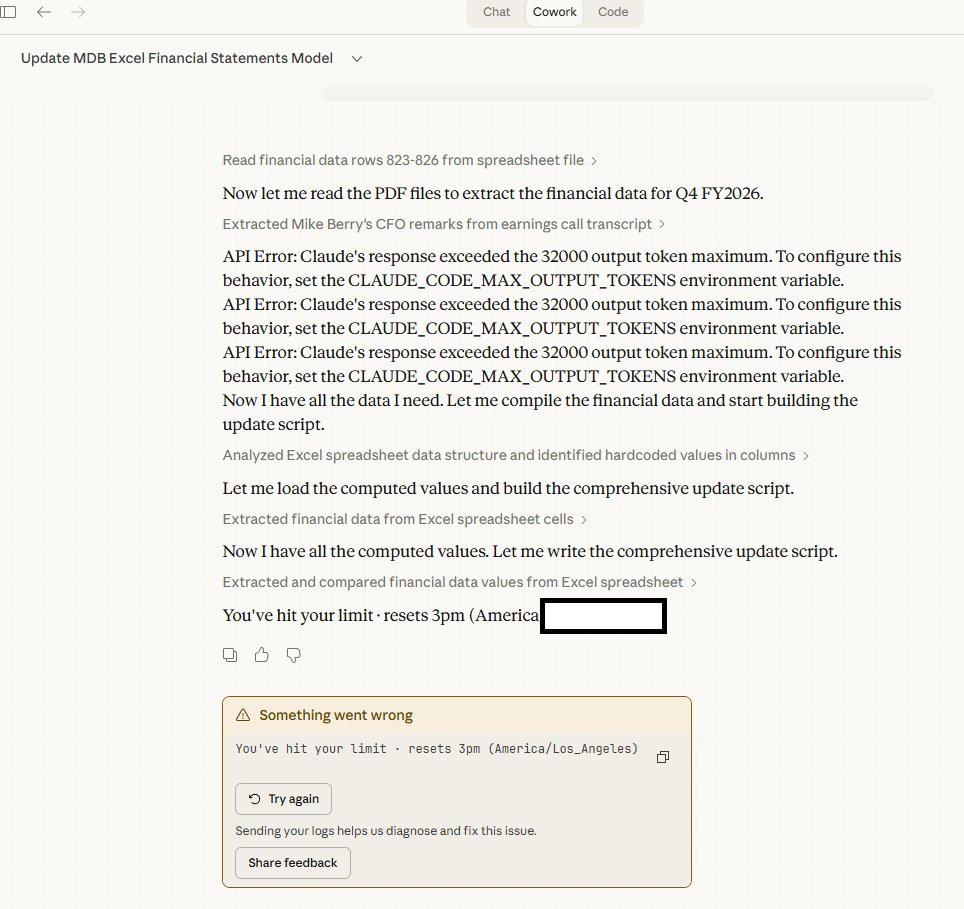Viewport: 964px width, 909px height.
Task: Click Now I have all the data text
Action: [540, 412]
